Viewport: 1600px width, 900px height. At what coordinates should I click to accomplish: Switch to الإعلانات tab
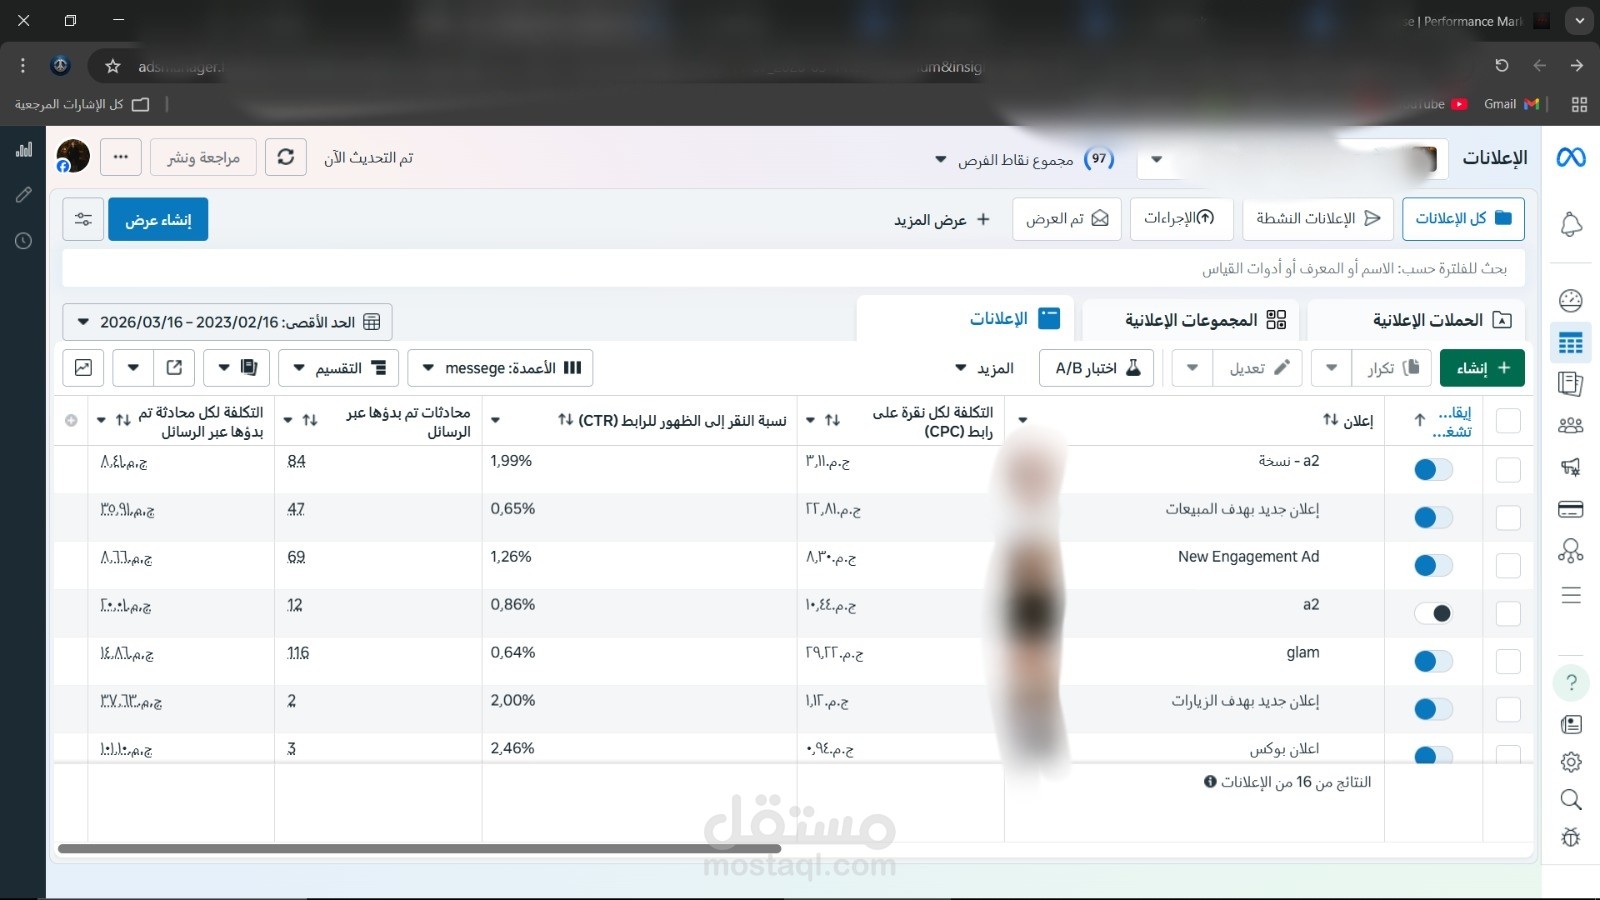click(965, 319)
